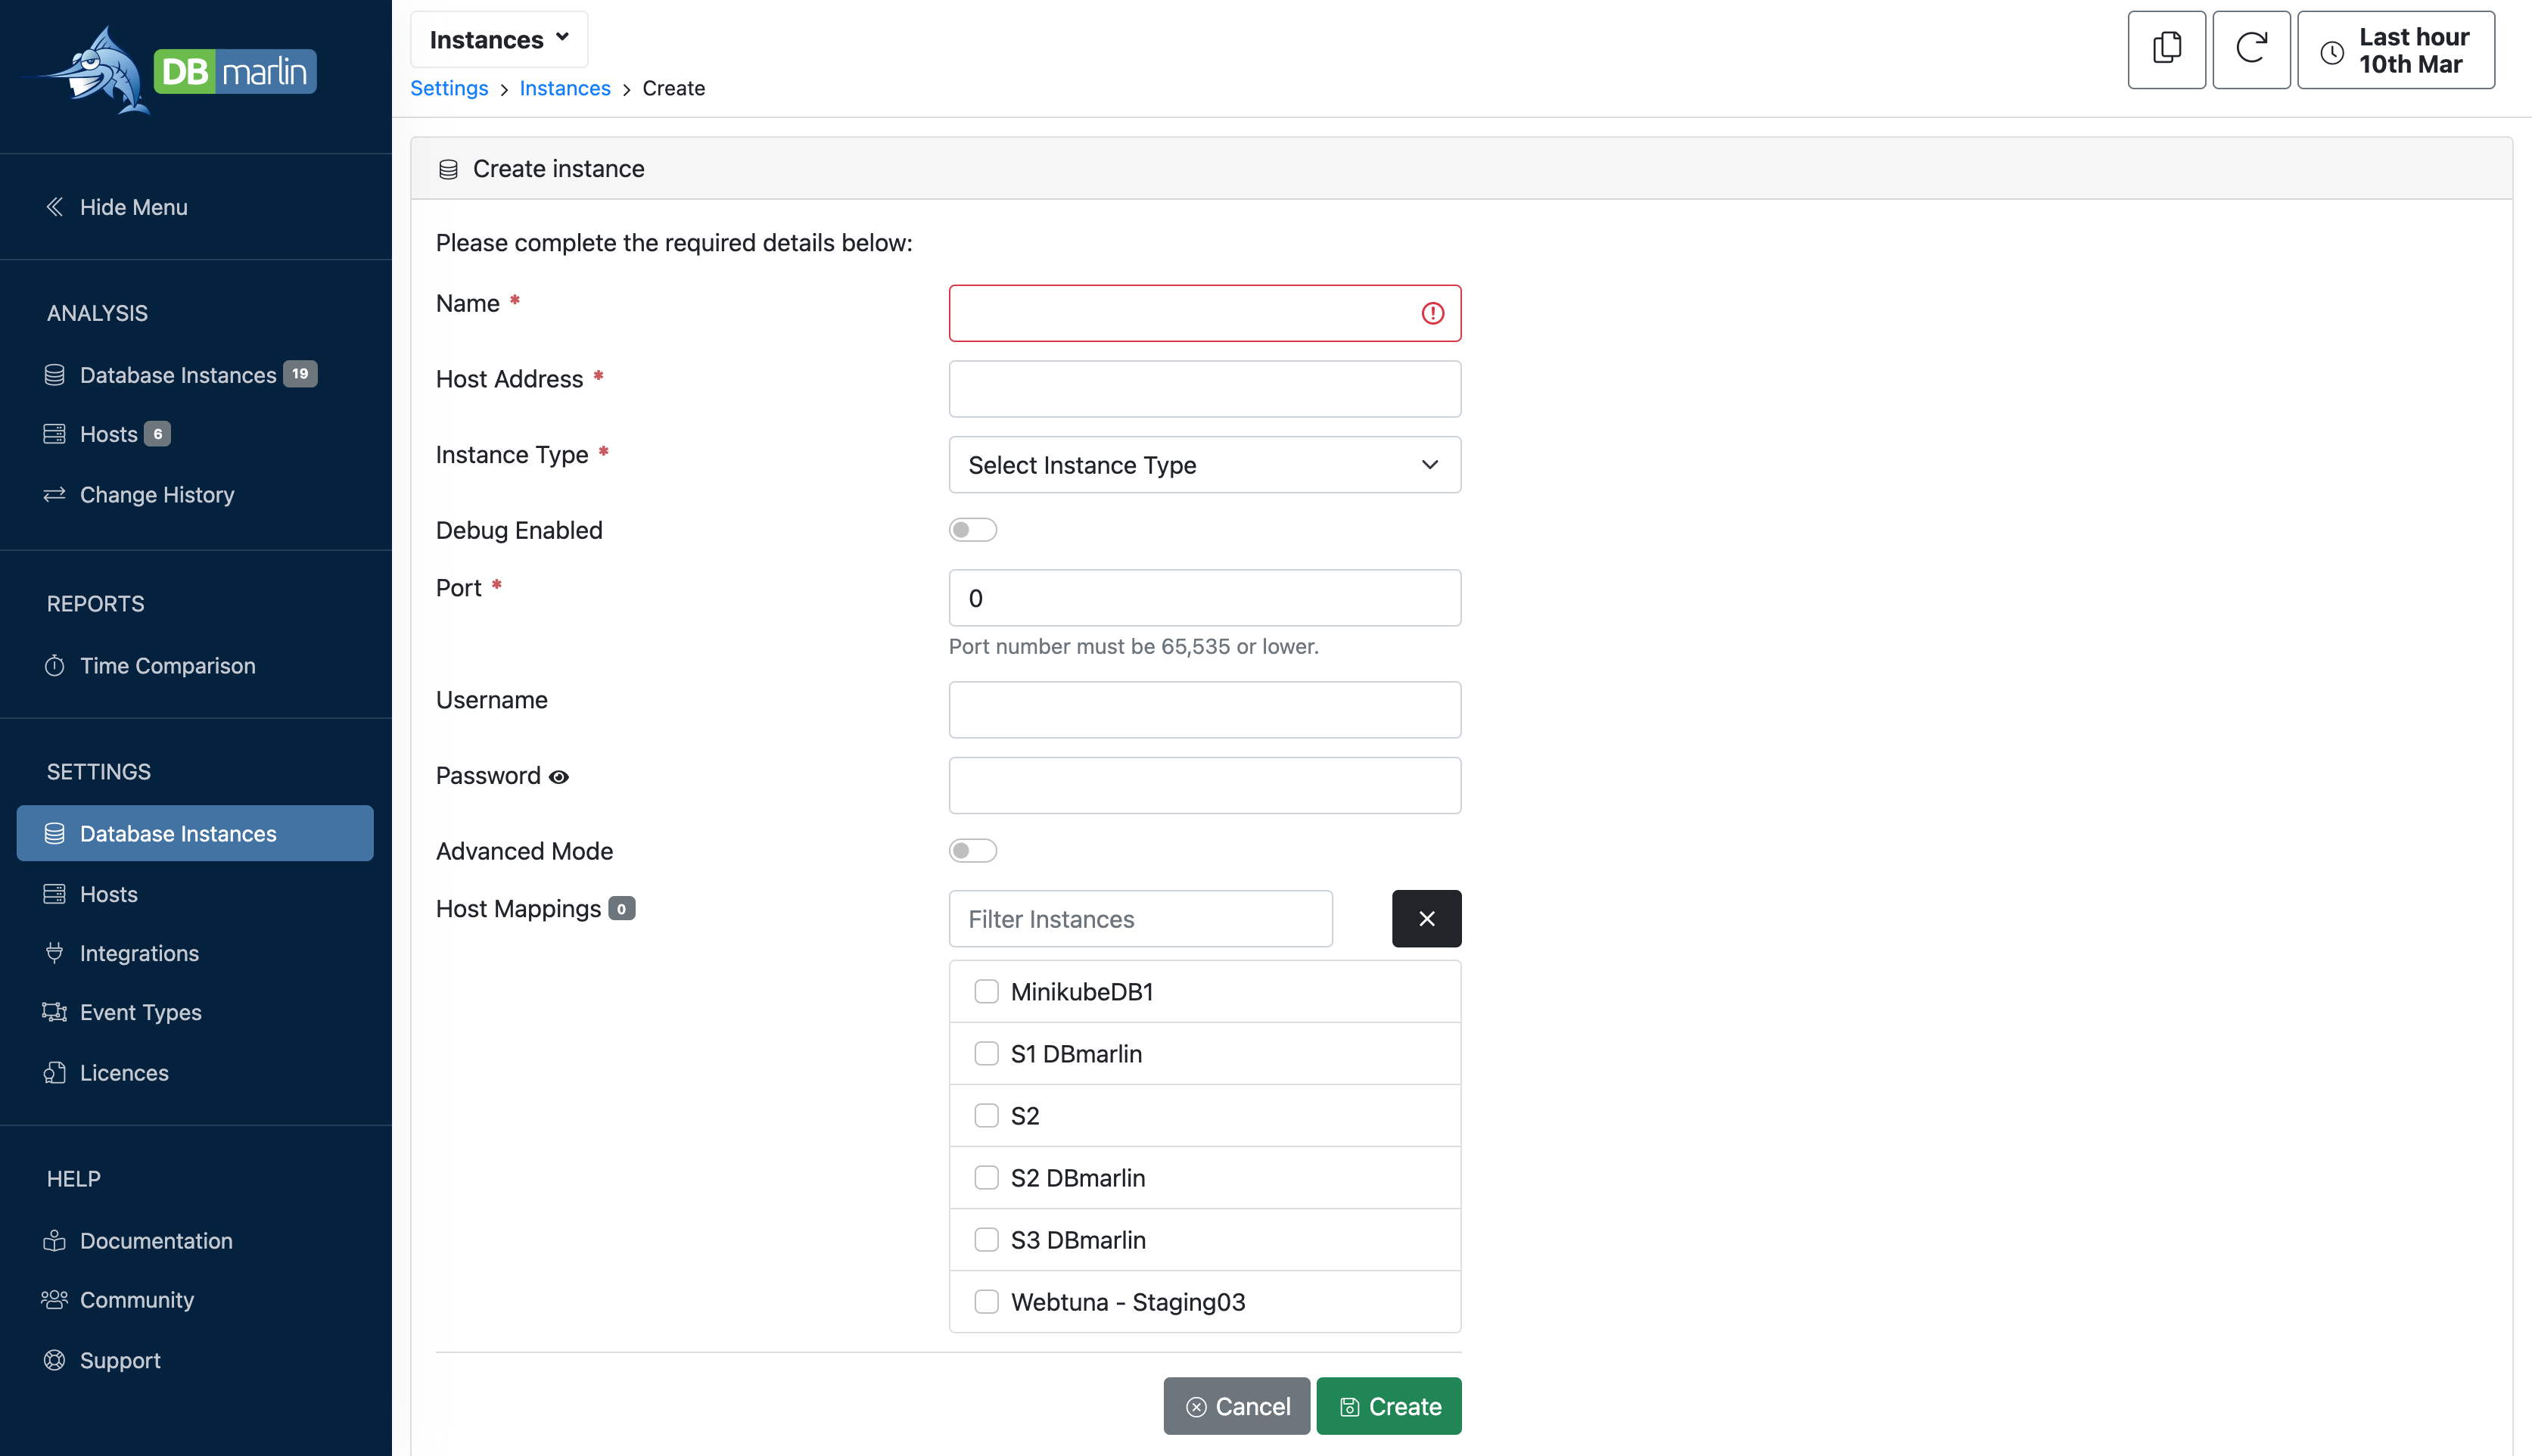Screen dimensions: 2532x1456
Task: Check the MinikubeDB1 host mapping
Action: click(x=986, y=991)
